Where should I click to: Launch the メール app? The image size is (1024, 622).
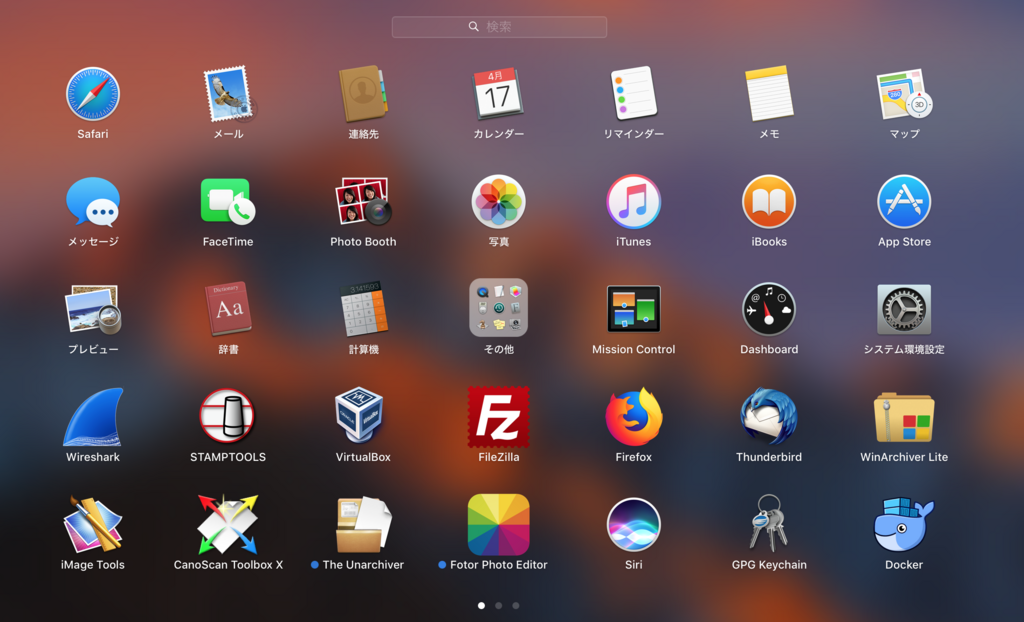[x=228, y=94]
